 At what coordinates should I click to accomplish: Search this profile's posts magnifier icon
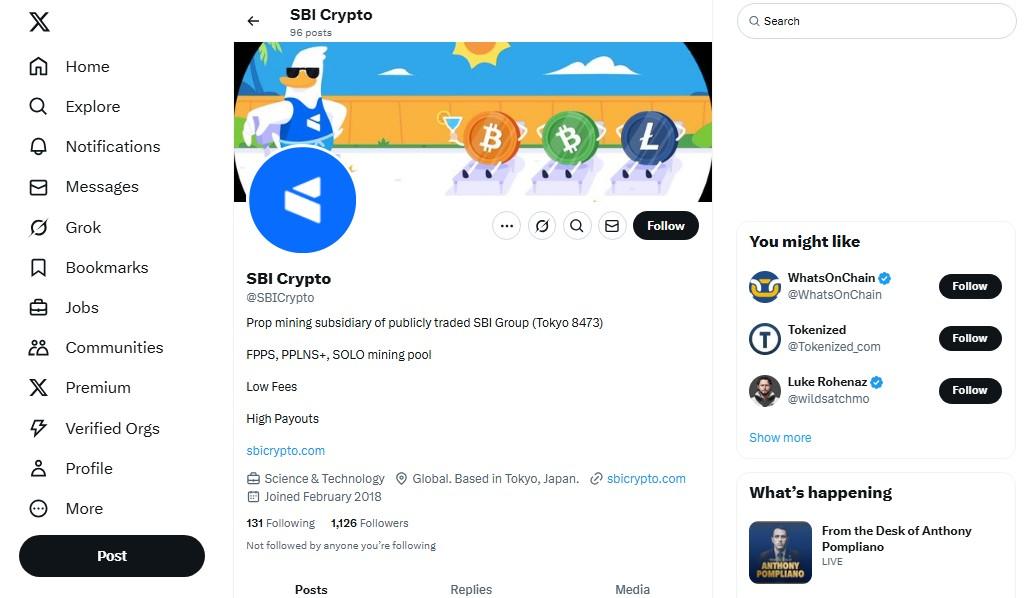pyautogui.click(x=577, y=226)
